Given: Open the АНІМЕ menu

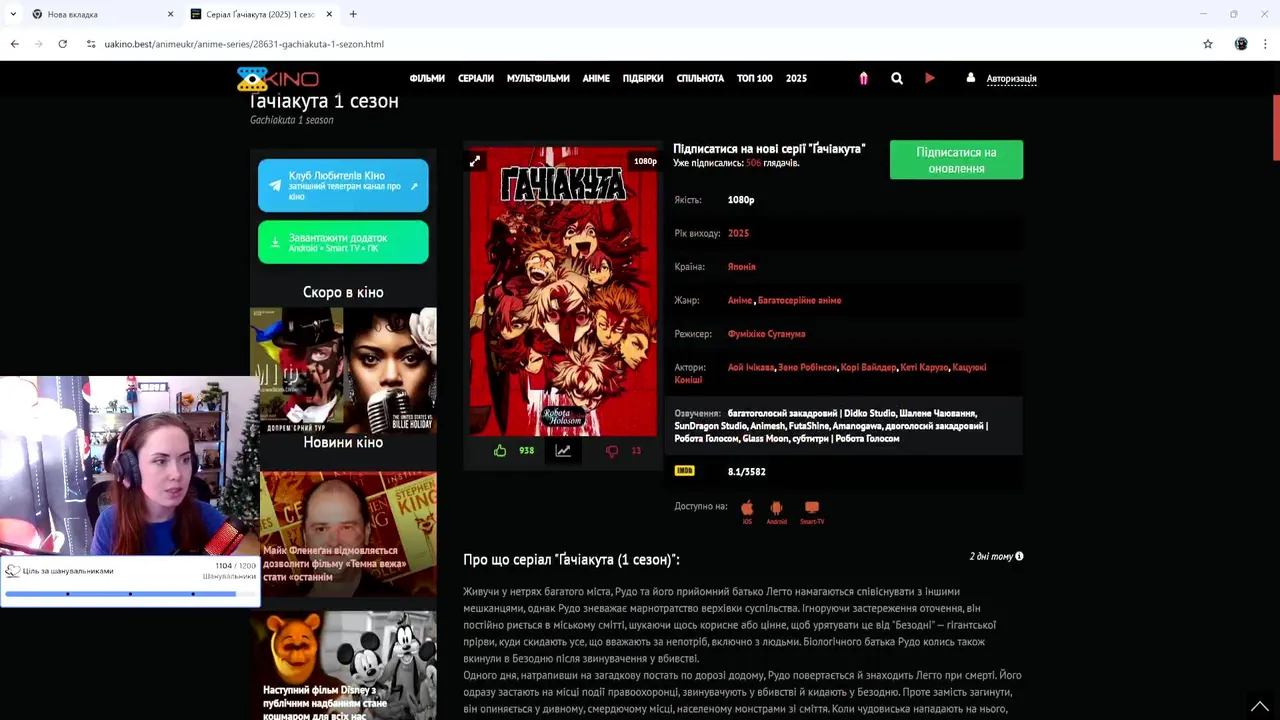Looking at the screenshot, I should coord(596,78).
